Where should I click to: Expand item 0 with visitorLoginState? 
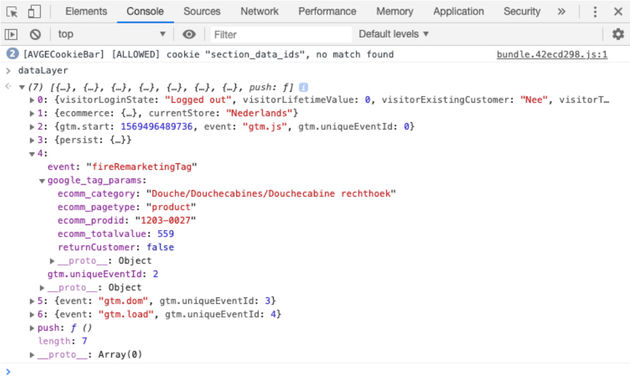point(32,100)
